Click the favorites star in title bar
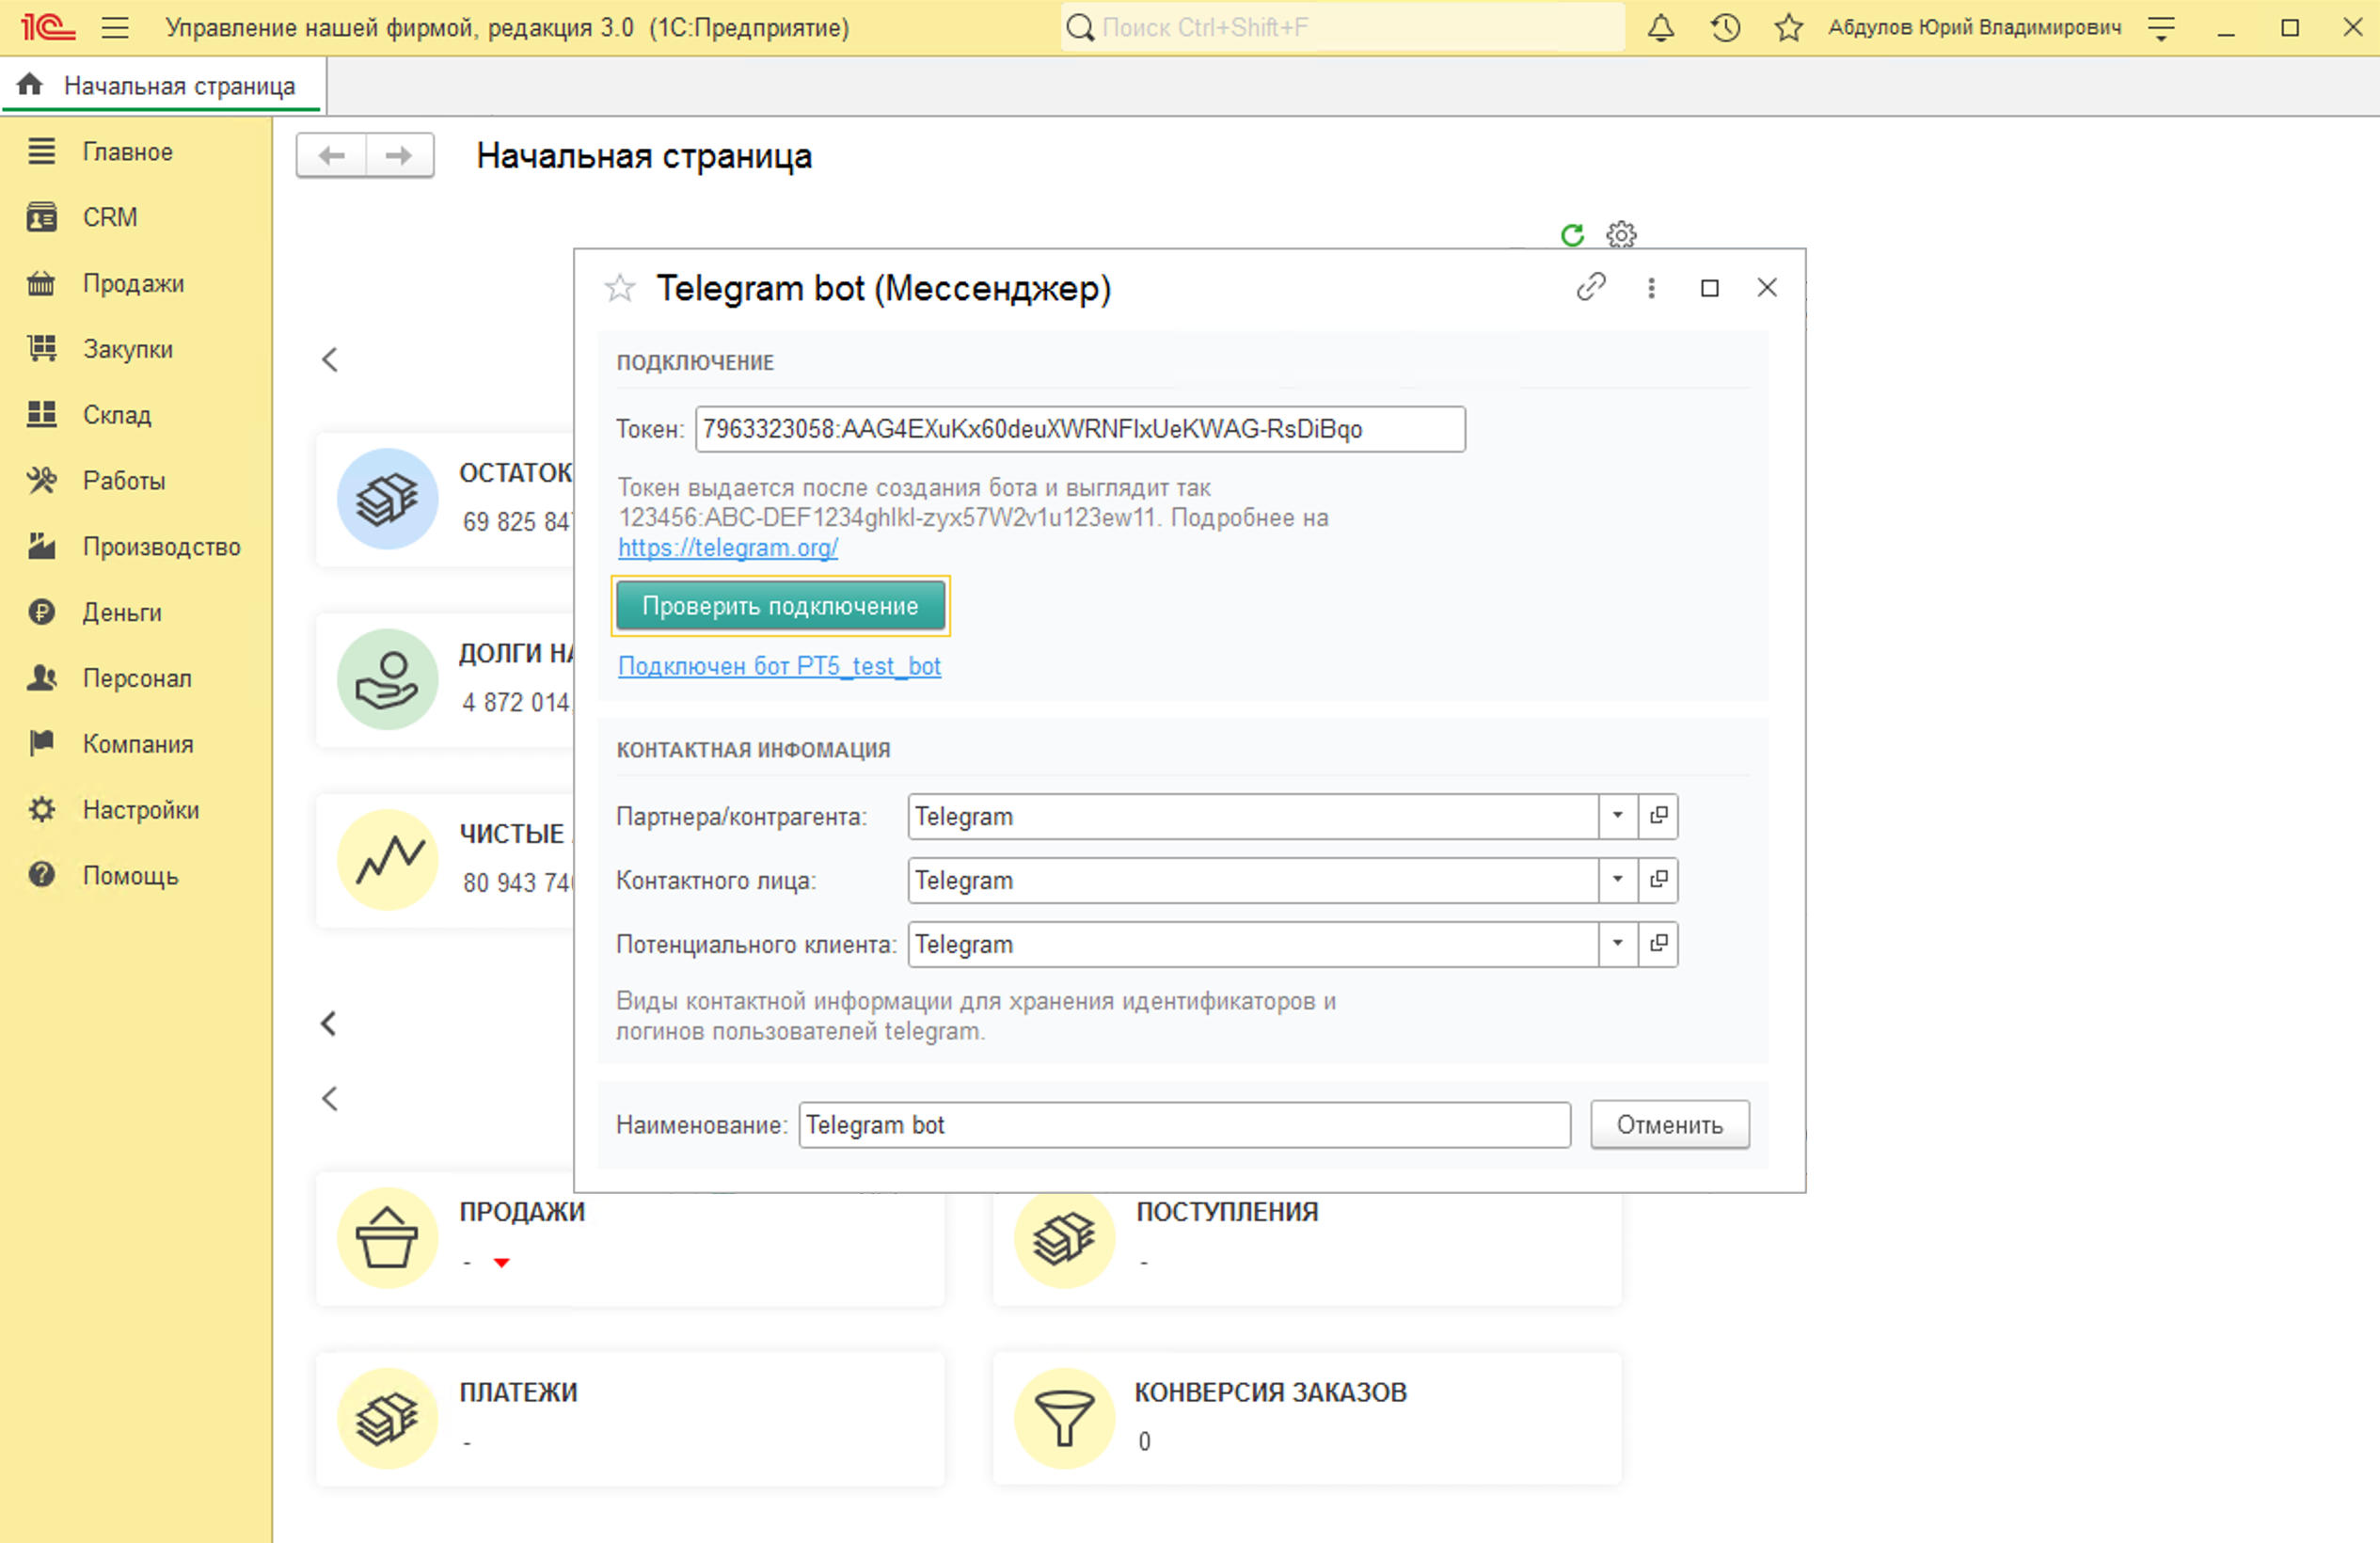 point(1788,28)
